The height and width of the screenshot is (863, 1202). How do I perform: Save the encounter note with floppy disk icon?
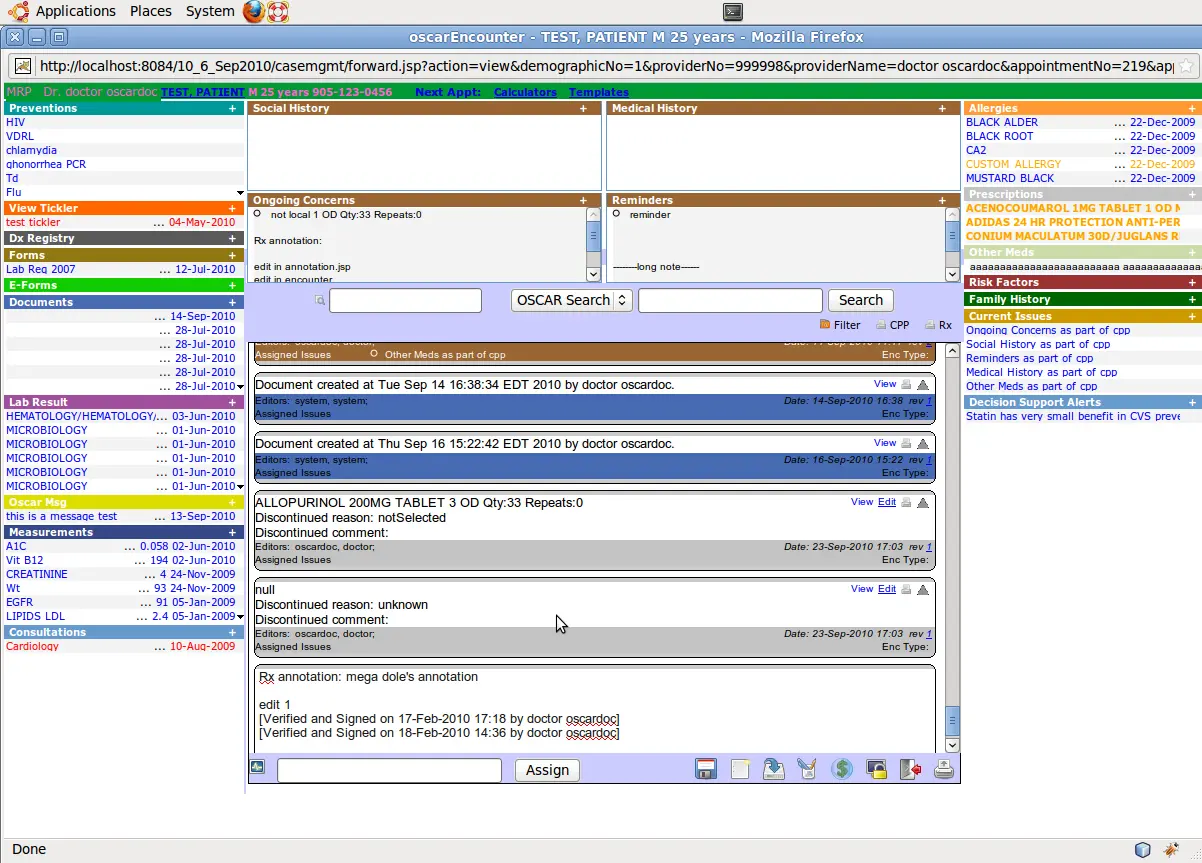tap(706, 770)
